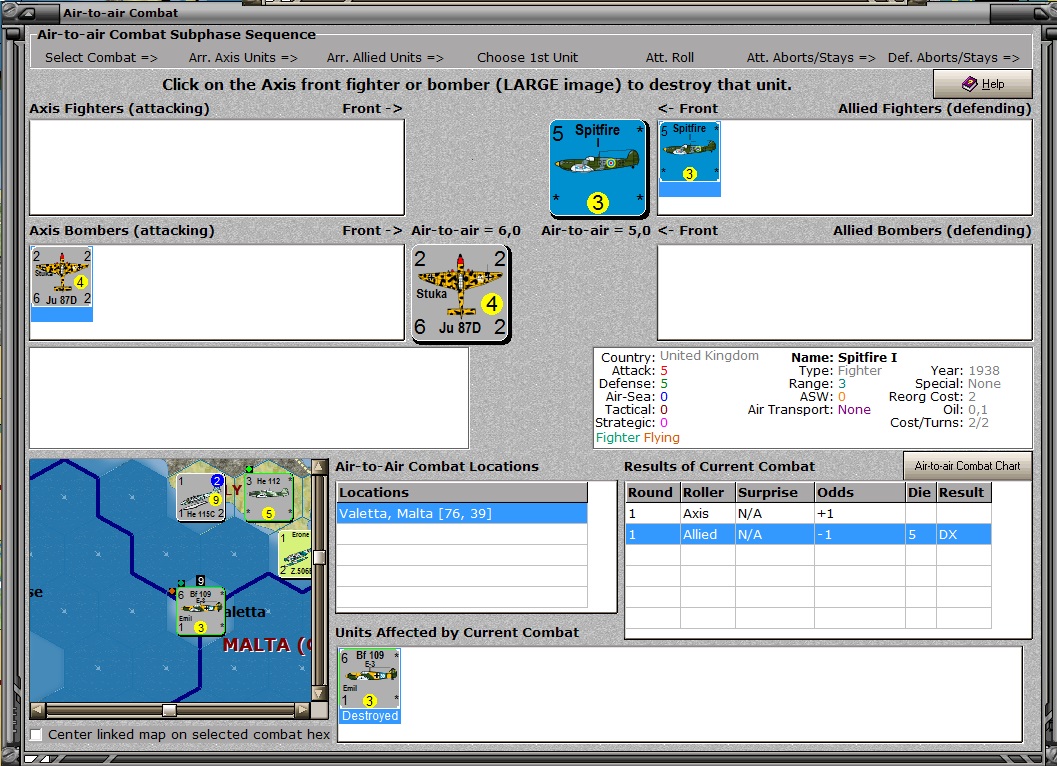Click the Odds column header
This screenshot has height=766, width=1057.
860,492
